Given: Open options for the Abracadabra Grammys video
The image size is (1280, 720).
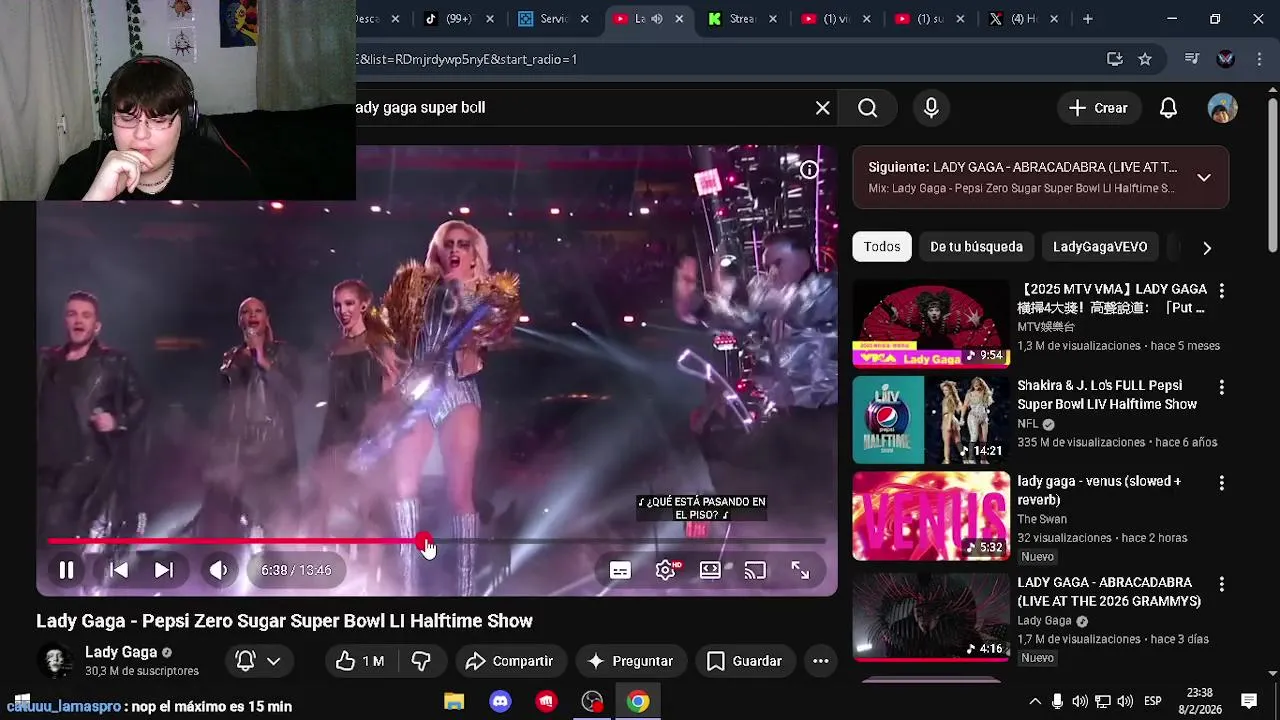Looking at the screenshot, I should click(x=1221, y=583).
